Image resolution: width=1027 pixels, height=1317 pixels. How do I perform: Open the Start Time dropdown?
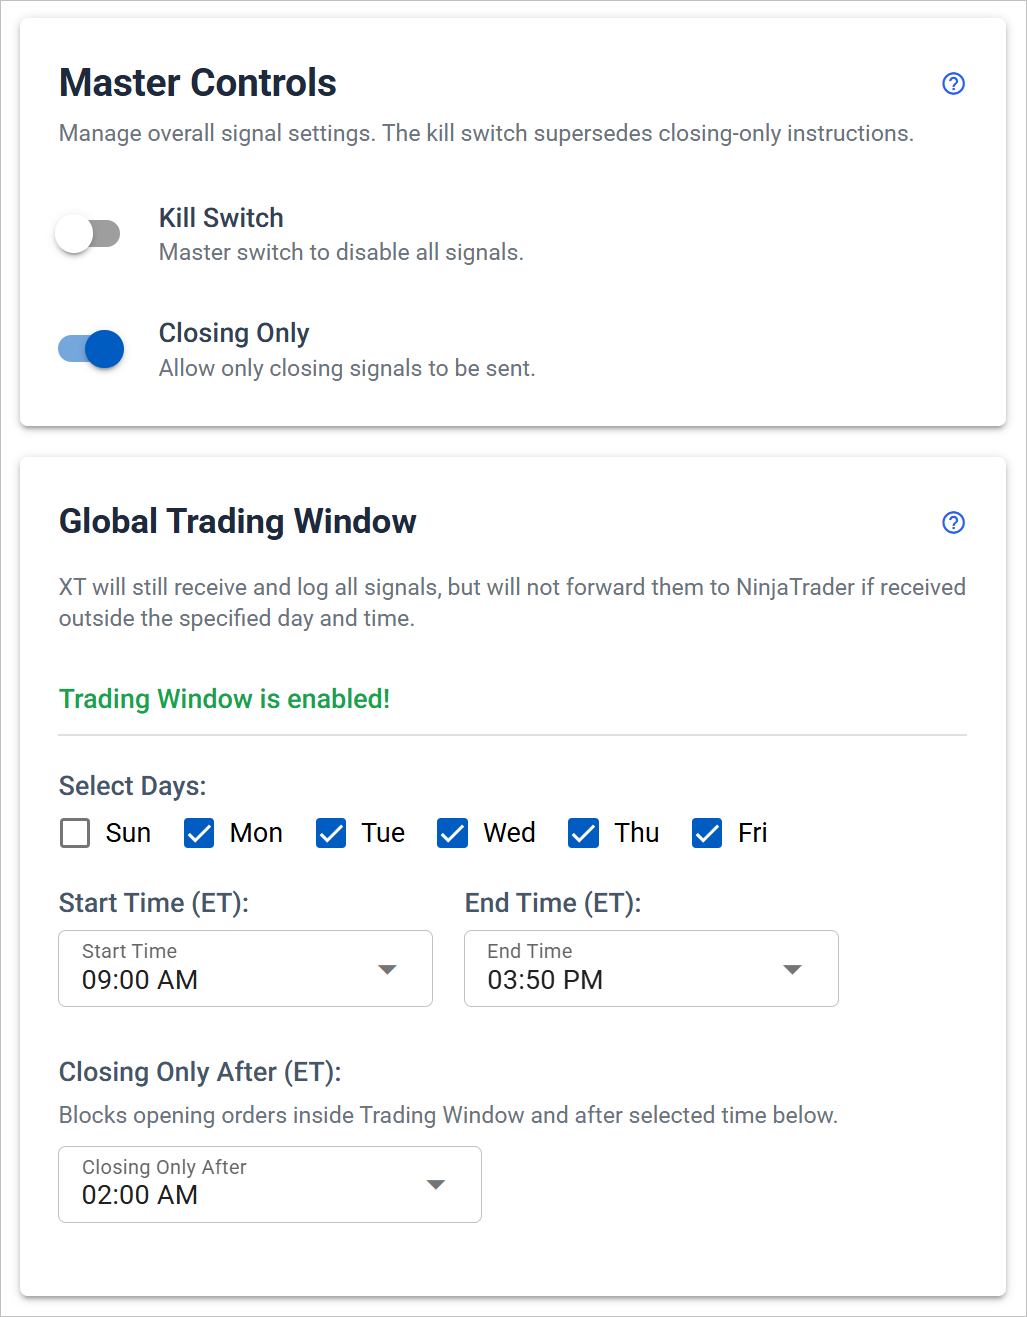[245, 968]
